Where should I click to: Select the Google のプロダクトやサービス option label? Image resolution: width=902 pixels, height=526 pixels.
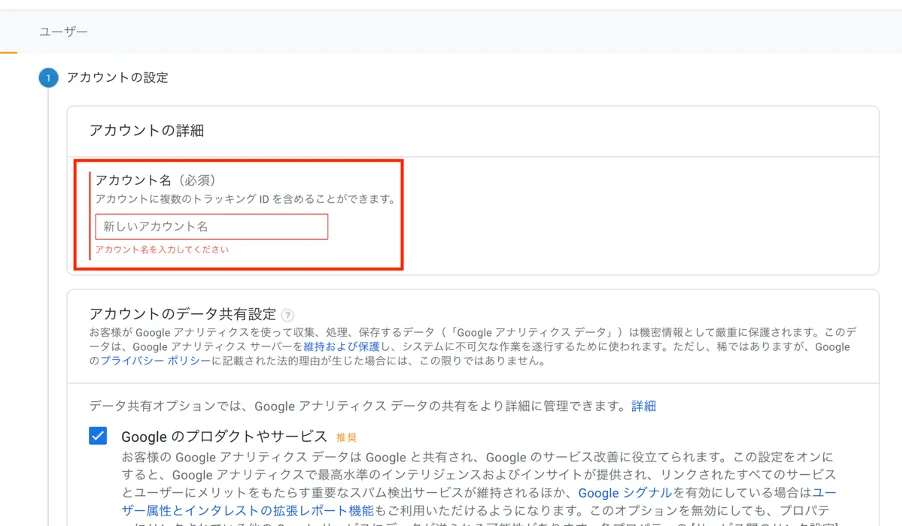point(224,437)
